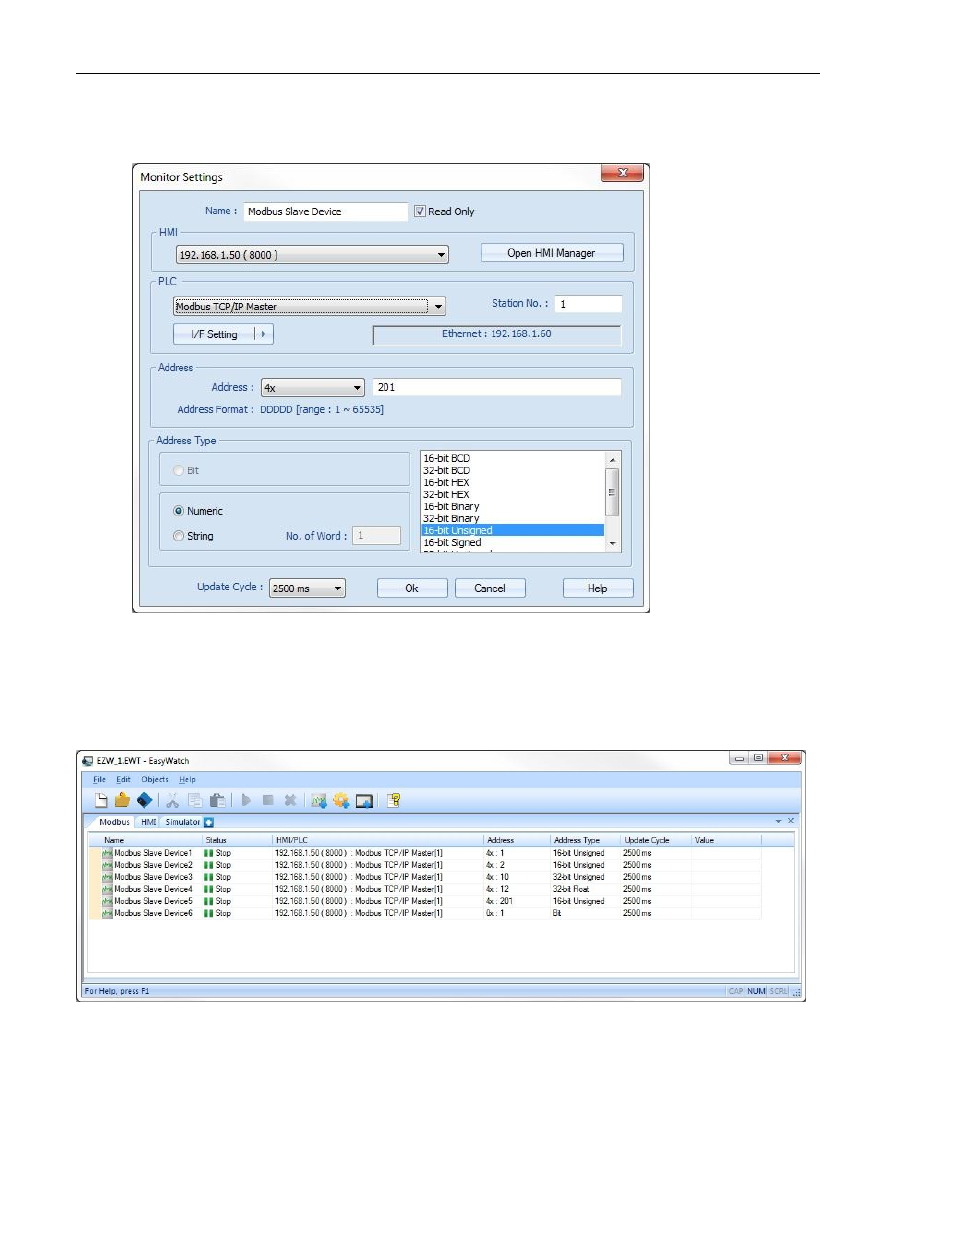Switch to the Modbus tab
Screen dimensions: 954x1235
tap(114, 822)
